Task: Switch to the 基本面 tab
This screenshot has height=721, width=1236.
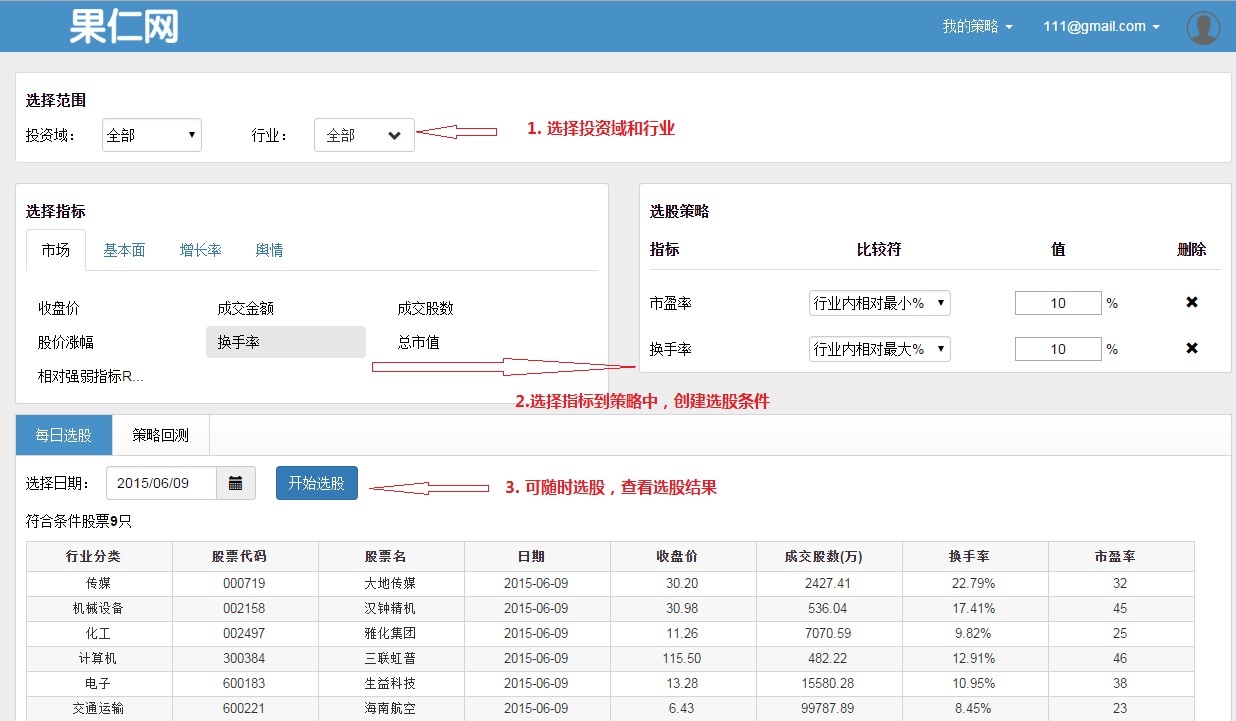Action: click(x=124, y=250)
